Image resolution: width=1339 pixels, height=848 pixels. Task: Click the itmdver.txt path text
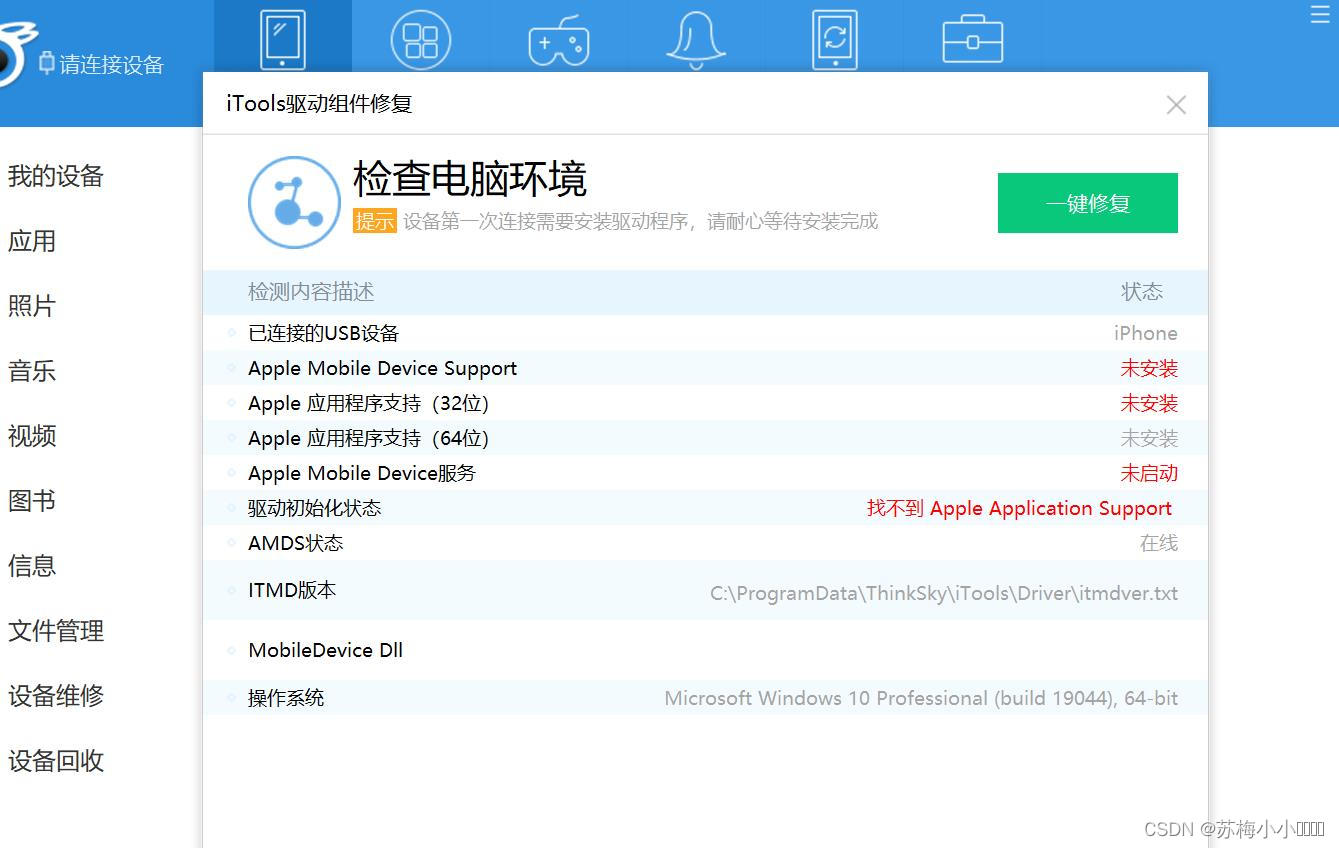[x=944, y=593]
